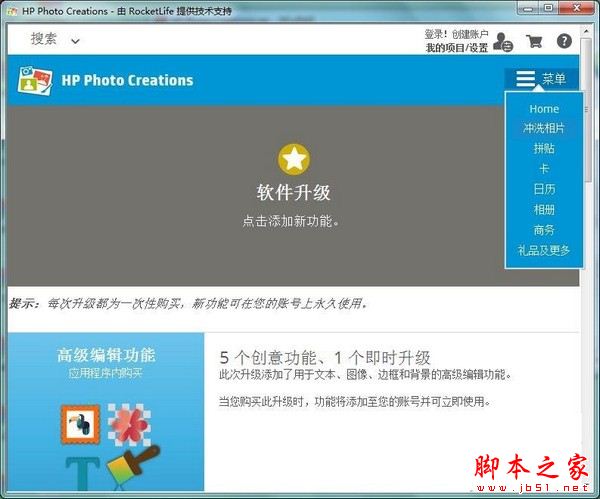Image resolution: width=600 pixels, height=499 pixels.
Task: Click the blue T text icon
Action: 82,474
